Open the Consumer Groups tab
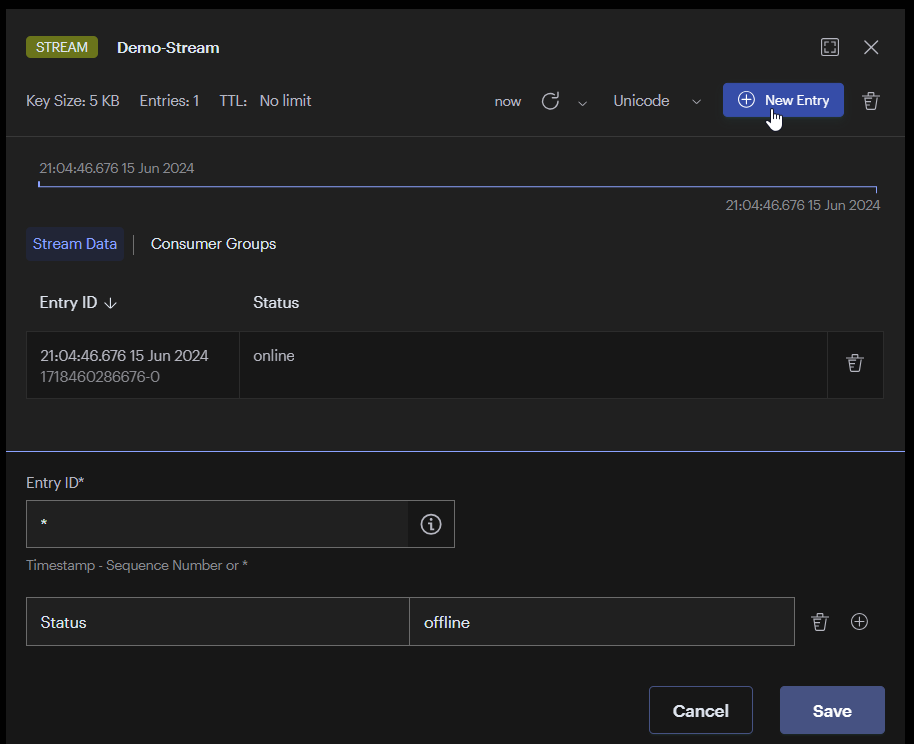This screenshot has height=744, width=914. pyautogui.click(x=213, y=244)
